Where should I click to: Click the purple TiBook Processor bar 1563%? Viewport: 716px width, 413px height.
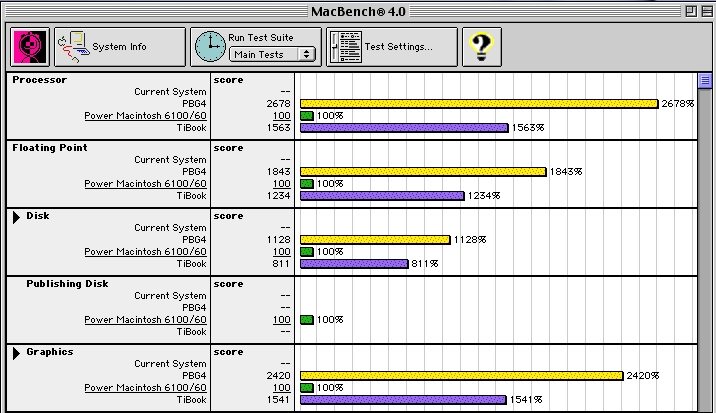(x=404, y=128)
